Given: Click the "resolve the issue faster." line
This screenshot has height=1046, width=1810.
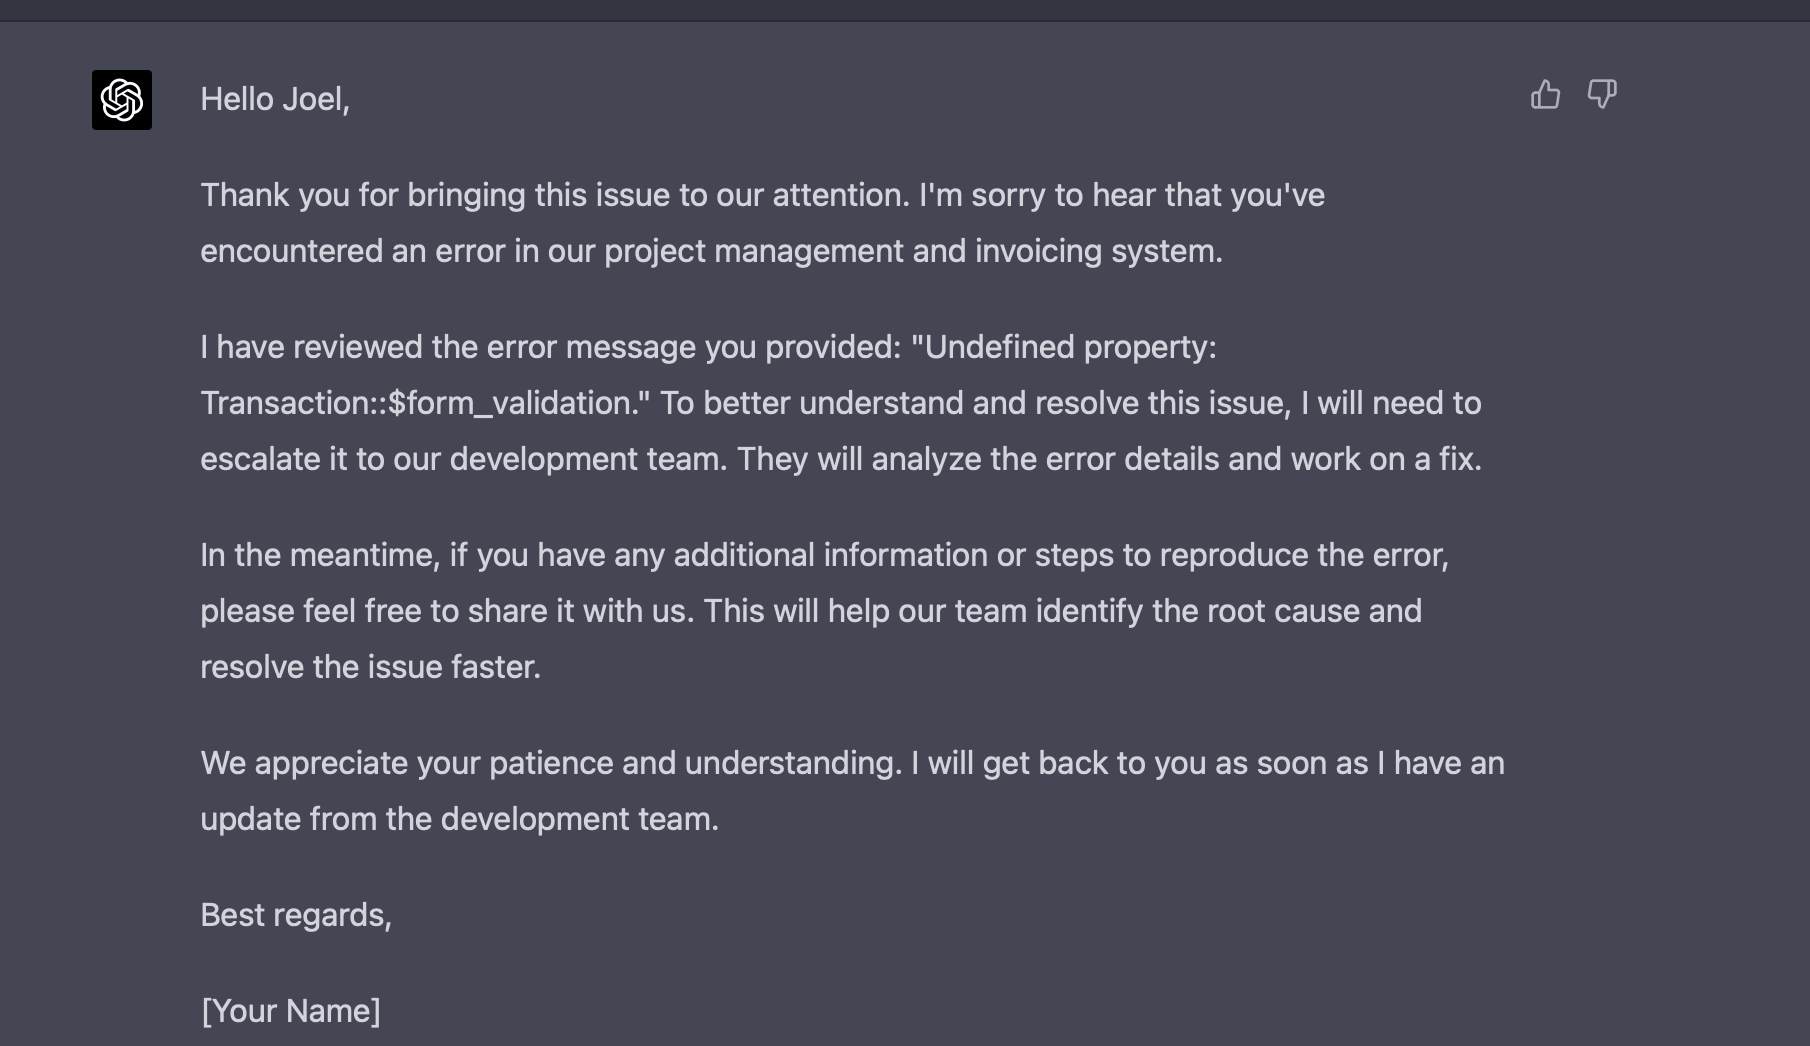Looking at the screenshot, I should 370,667.
